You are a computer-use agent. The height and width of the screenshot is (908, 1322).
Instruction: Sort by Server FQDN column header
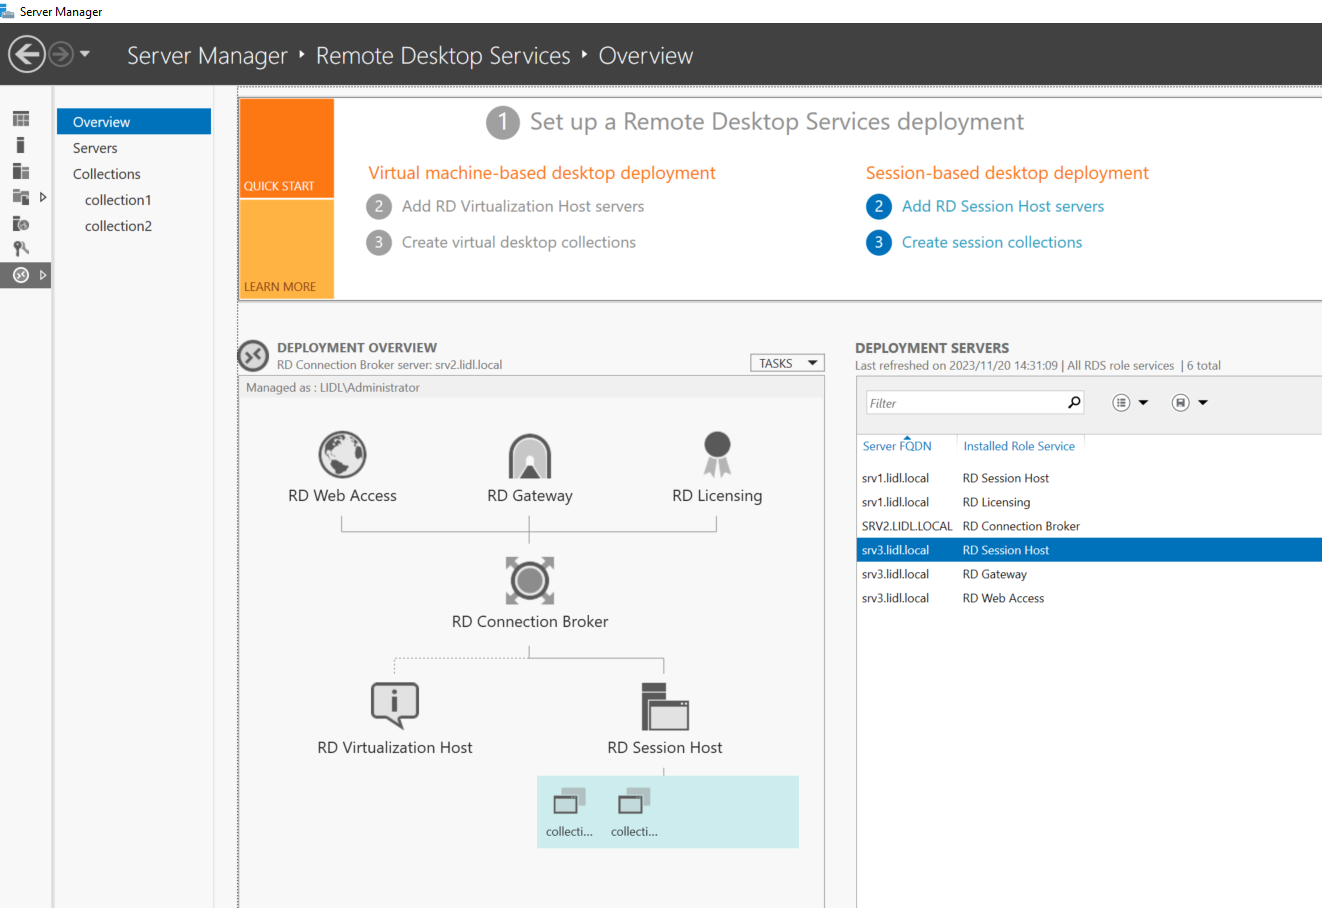(x=897, y=446)
